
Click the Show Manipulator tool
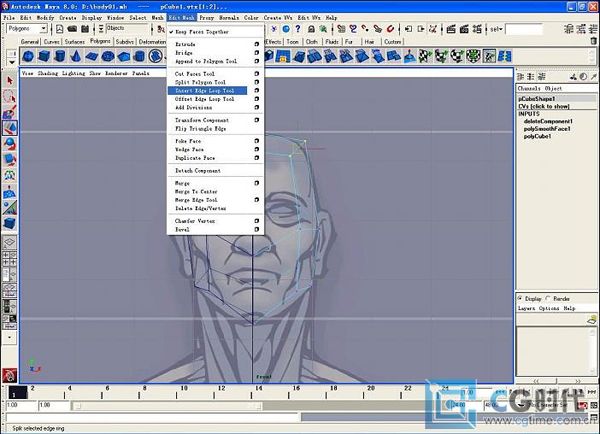pyautogui.click(x=10, y=208)
